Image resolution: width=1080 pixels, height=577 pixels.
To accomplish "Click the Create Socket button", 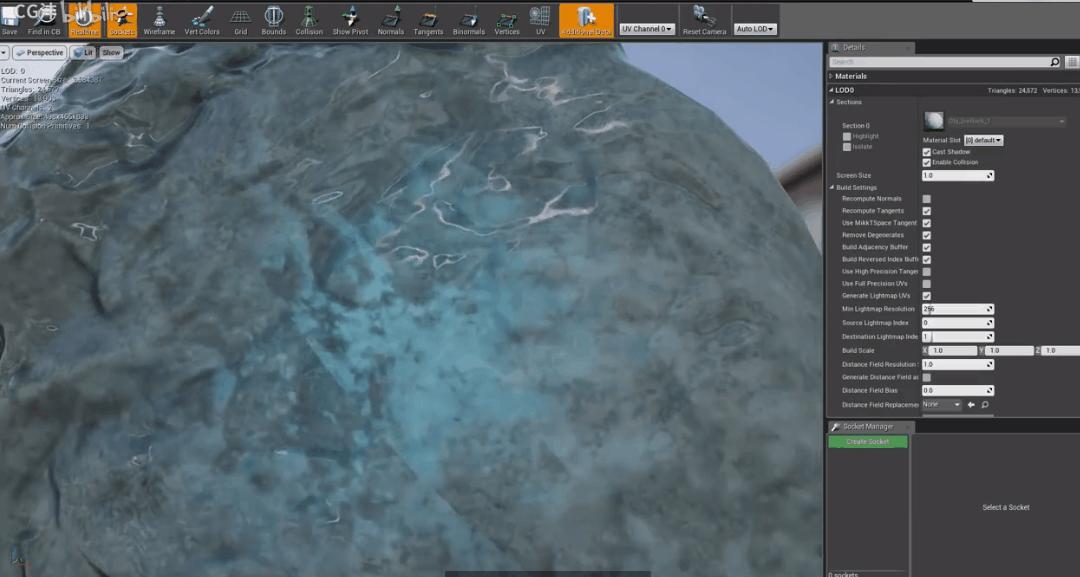I will 868,441.
